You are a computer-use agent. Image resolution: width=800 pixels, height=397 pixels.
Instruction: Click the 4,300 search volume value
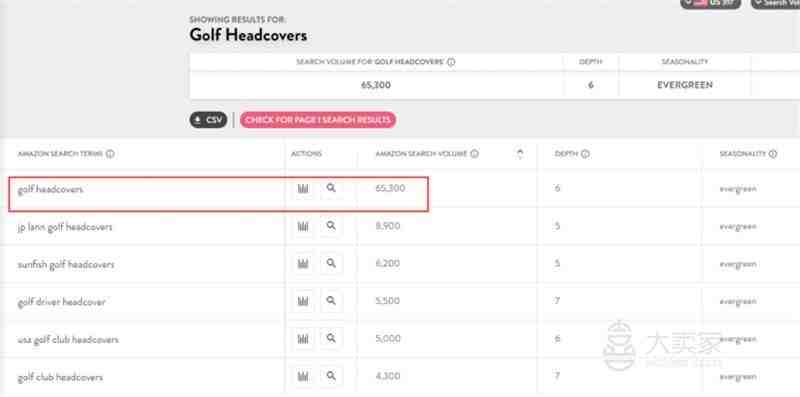(388, 377)
